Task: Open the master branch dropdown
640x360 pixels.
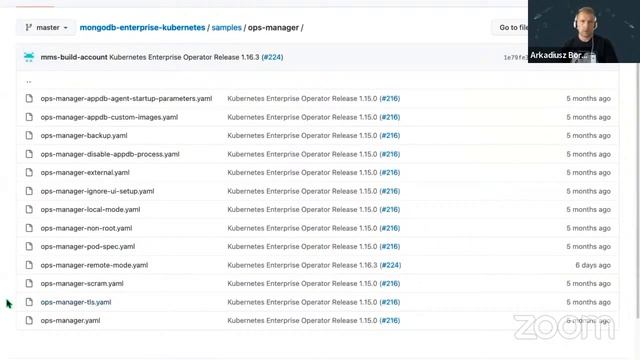Action: (46, 28)
